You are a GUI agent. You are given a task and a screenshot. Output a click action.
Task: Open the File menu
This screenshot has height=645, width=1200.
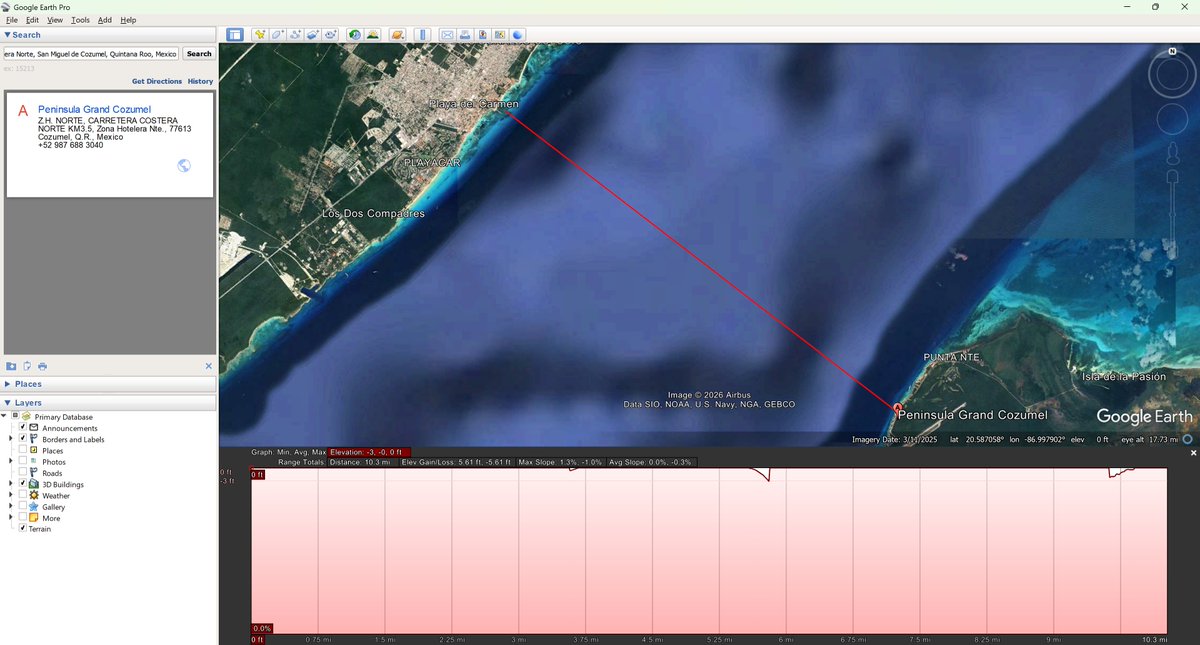(12, 20)
